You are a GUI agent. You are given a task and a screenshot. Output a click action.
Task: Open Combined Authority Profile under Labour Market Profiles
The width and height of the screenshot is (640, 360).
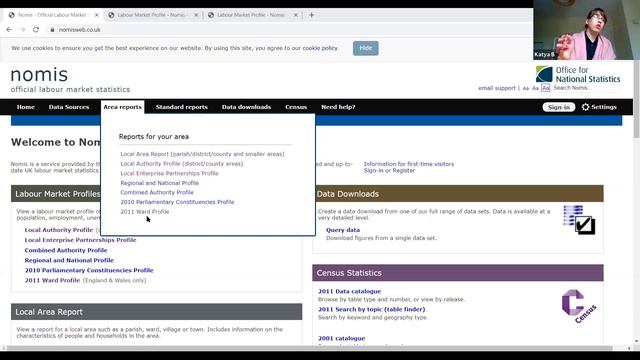coord(66,250)
